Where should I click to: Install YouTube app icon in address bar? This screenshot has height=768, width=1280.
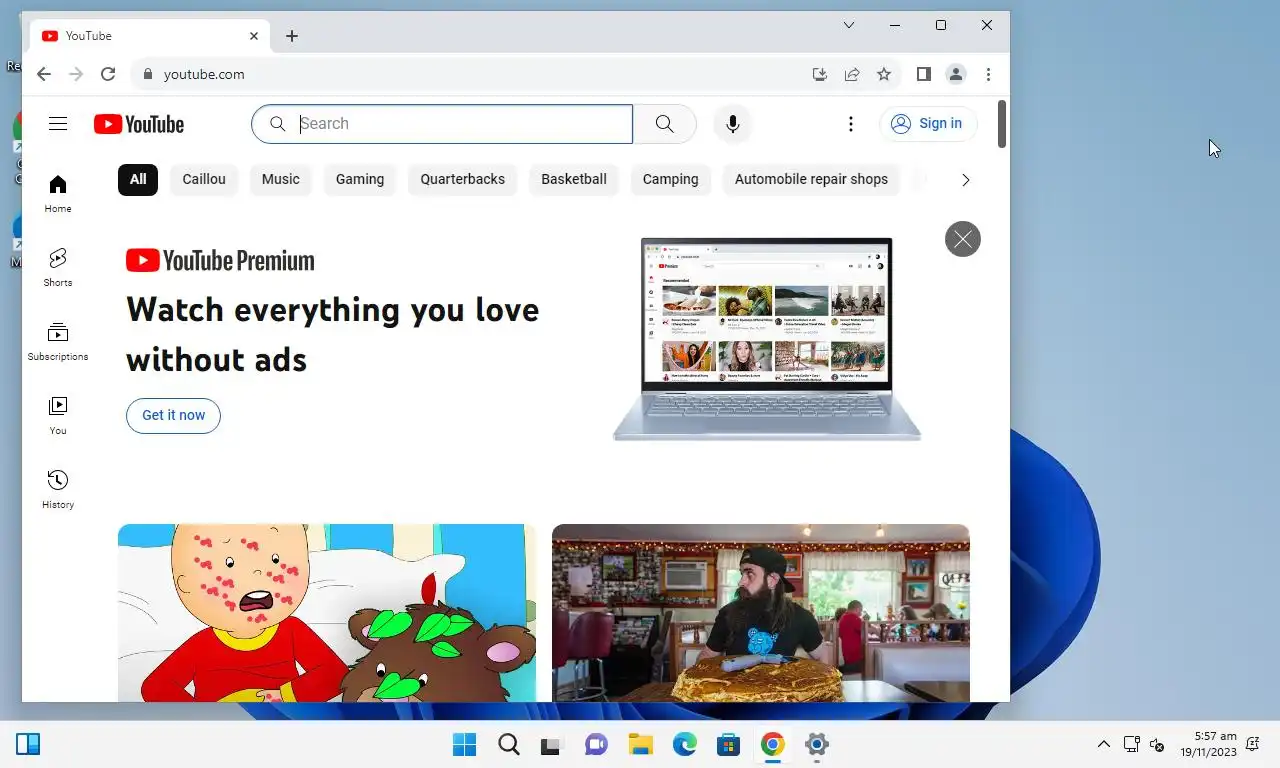(820, 74)
